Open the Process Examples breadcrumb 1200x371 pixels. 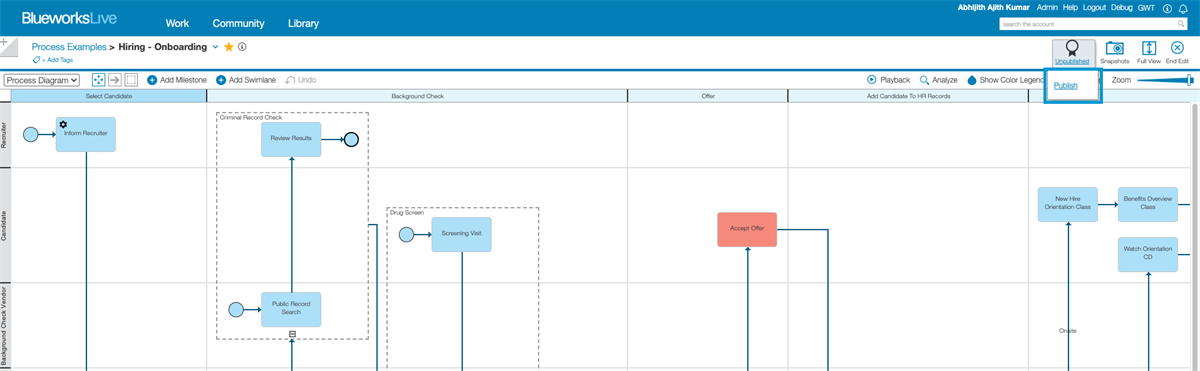[x=69, y=46]
